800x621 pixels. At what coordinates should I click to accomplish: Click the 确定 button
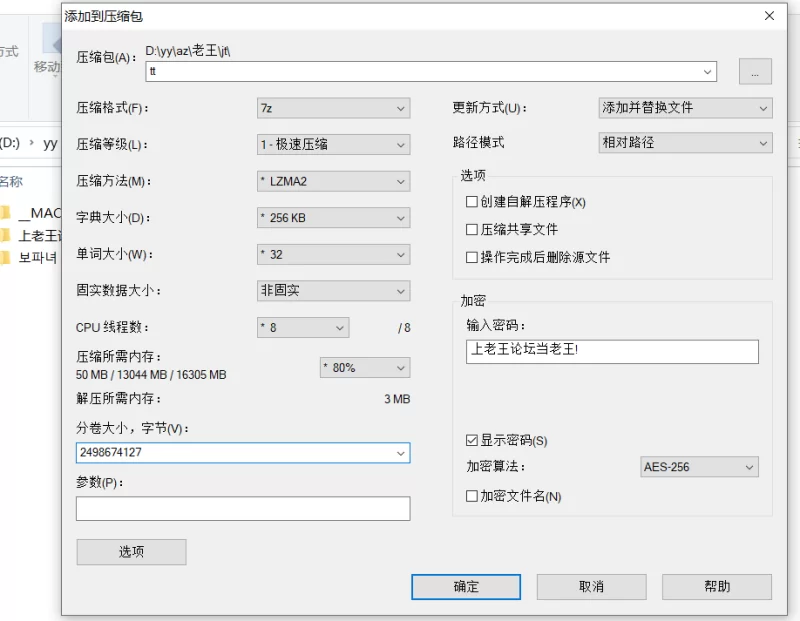tap(466, 587)
